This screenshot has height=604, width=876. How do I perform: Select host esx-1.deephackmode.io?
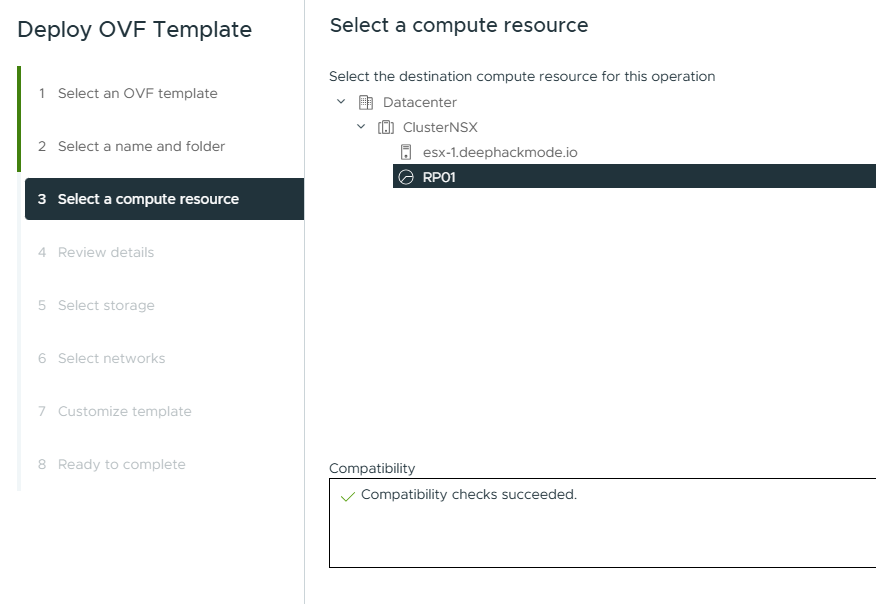tap(500, 152)
